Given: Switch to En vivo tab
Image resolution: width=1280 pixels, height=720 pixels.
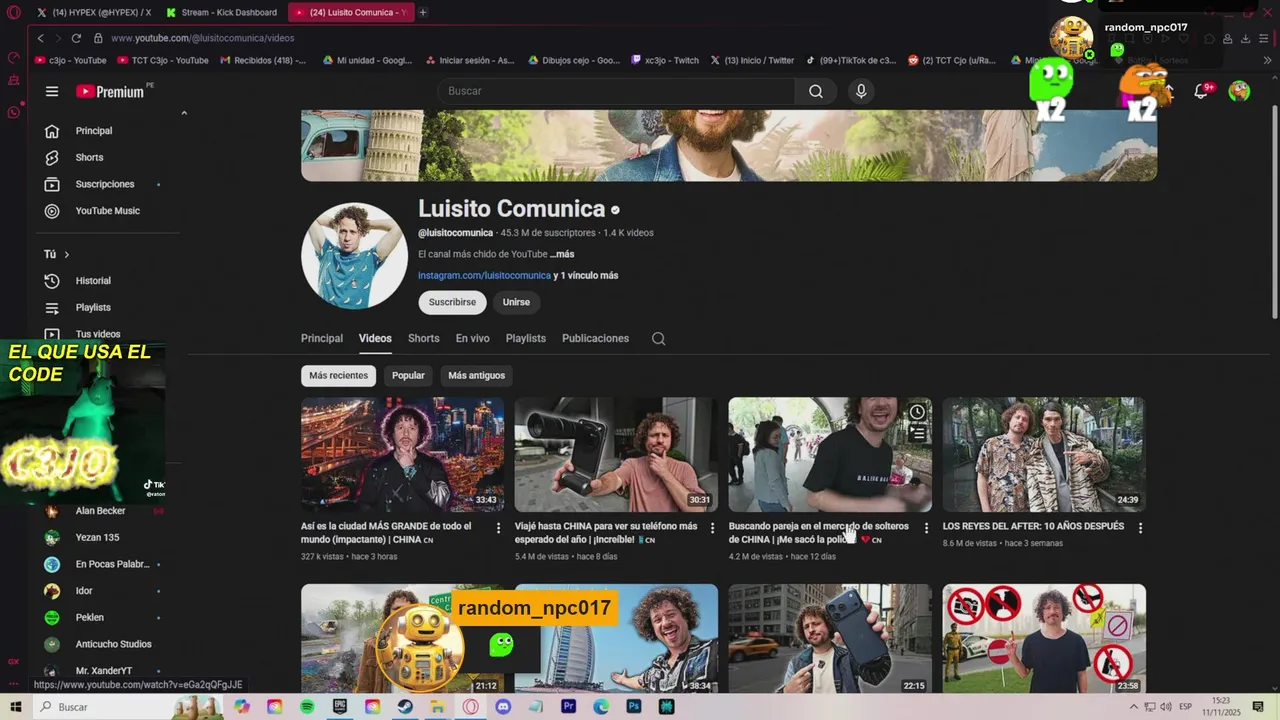Looking at the screenshot, I should pos(473,339).
